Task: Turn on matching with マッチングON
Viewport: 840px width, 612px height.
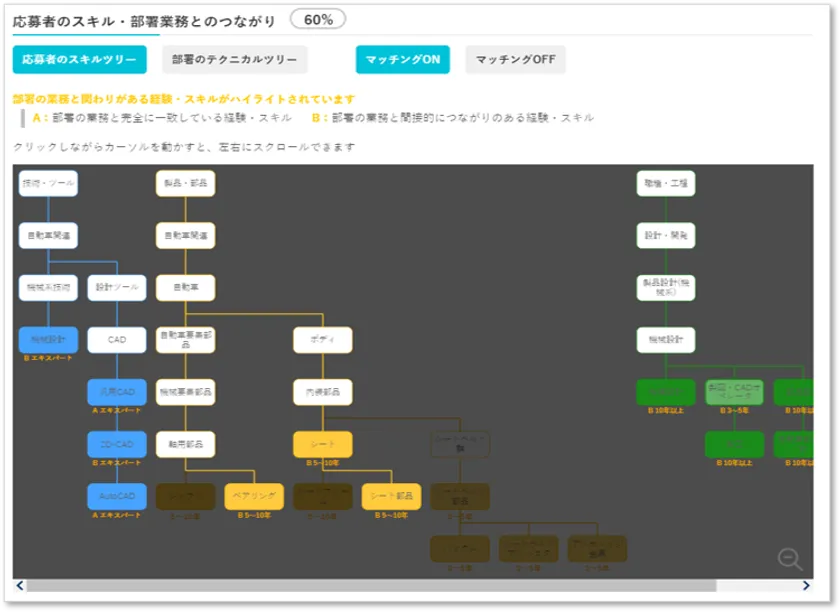Action: point(402,60)
